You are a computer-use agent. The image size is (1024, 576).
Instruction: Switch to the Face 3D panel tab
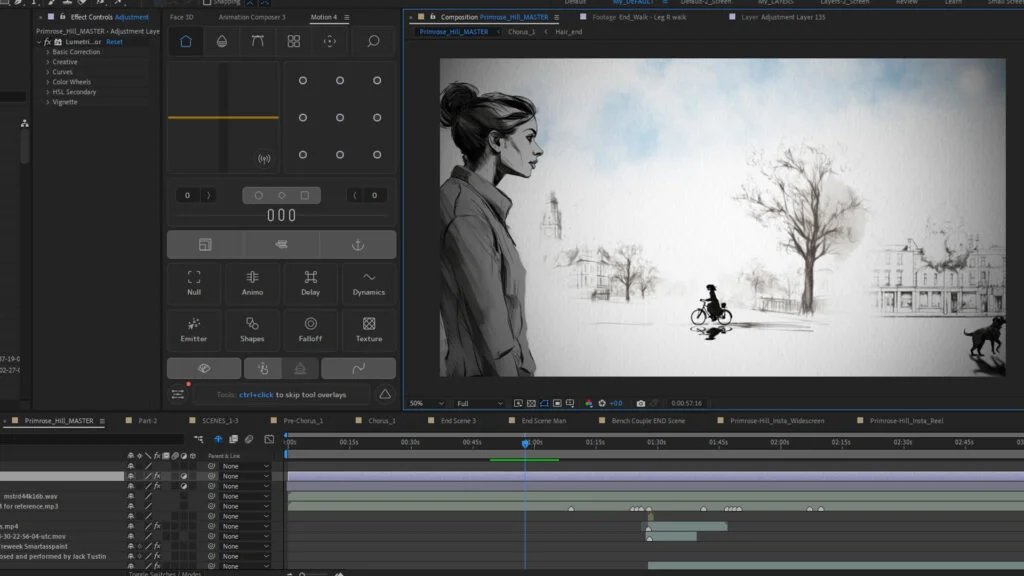(182, 17)
